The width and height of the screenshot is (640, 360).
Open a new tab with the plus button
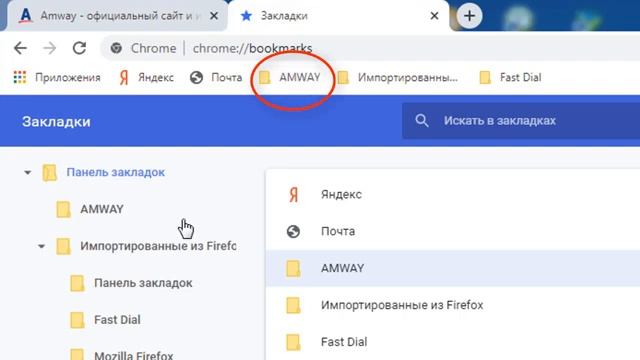pyautogui.click(x=469, y=16)
